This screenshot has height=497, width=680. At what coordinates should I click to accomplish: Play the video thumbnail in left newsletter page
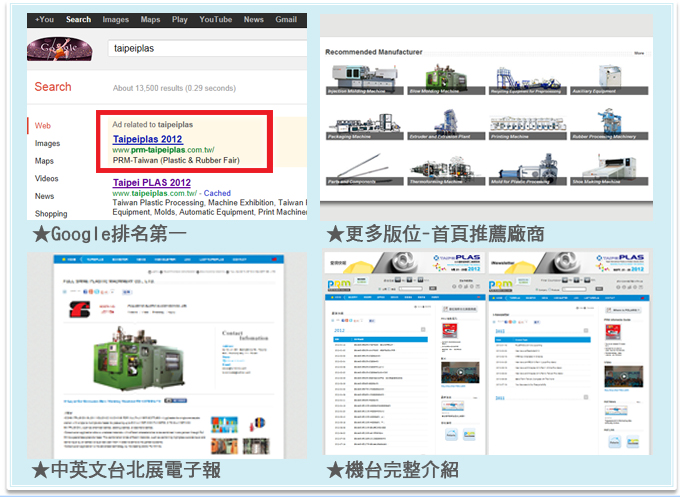pyautogui.click(x=460, y=373)
